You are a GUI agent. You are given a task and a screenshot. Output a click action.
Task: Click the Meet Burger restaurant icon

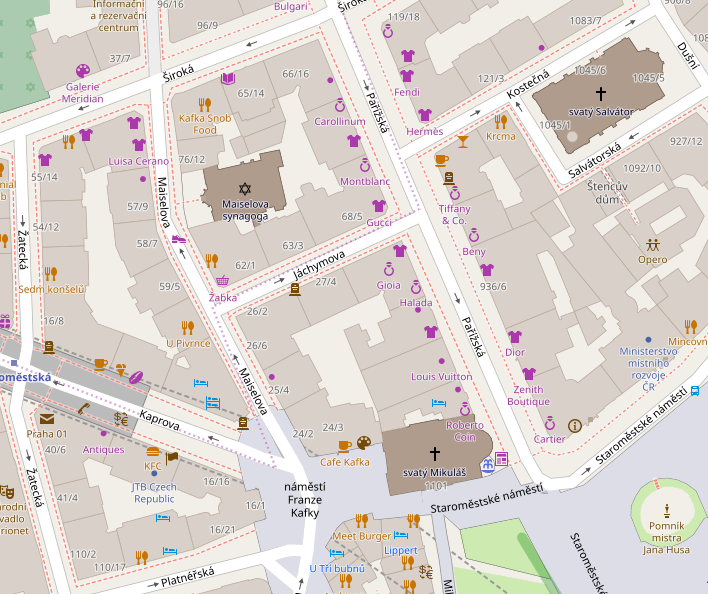tap(362, 520)
